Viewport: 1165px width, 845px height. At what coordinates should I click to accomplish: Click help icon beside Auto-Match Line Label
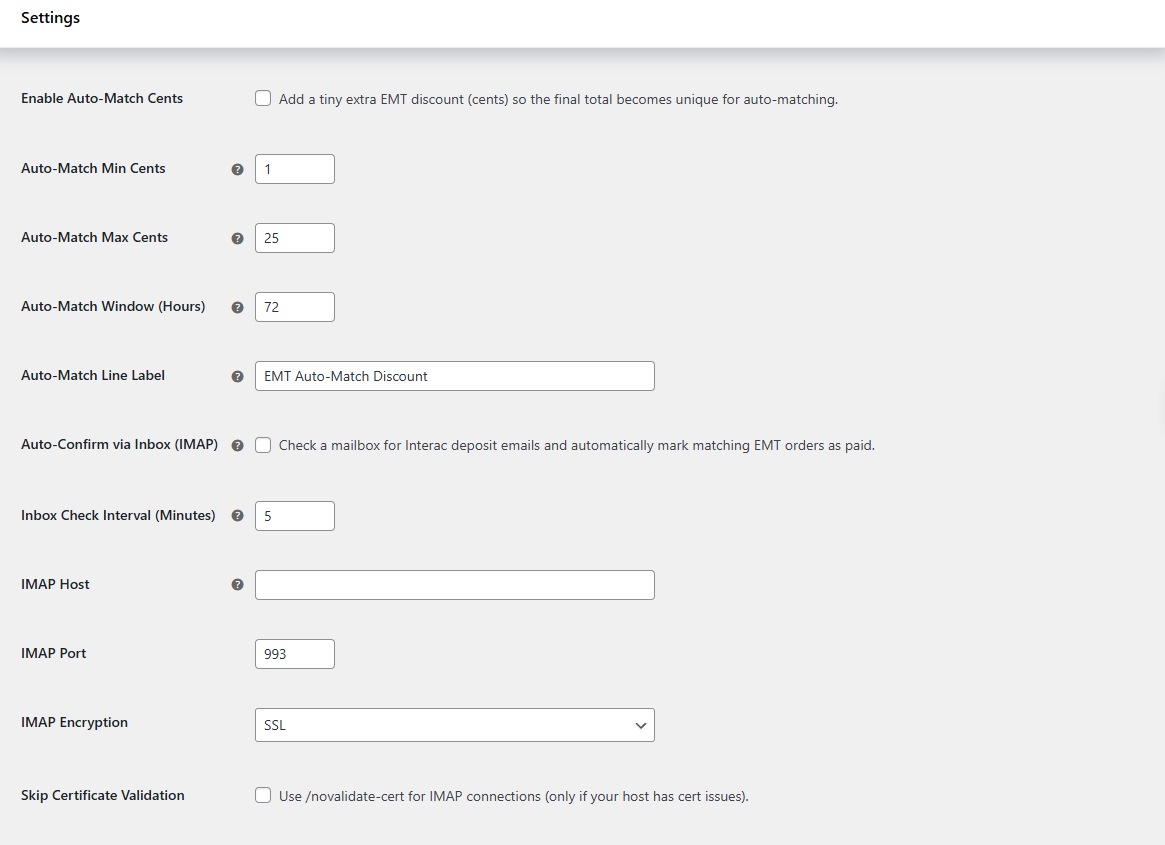[x=237, y=377]
